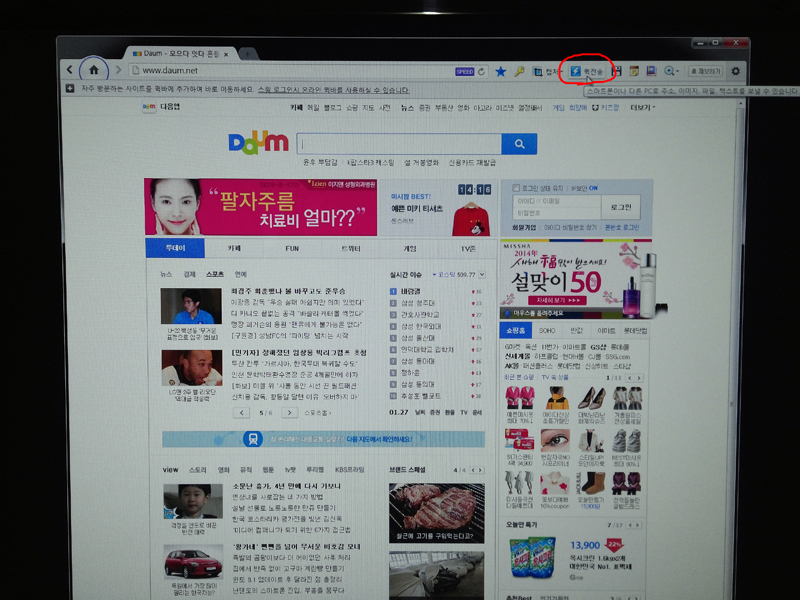
Task: Click the 폰번호 로그인 link
Action: (x=622, y=227)
